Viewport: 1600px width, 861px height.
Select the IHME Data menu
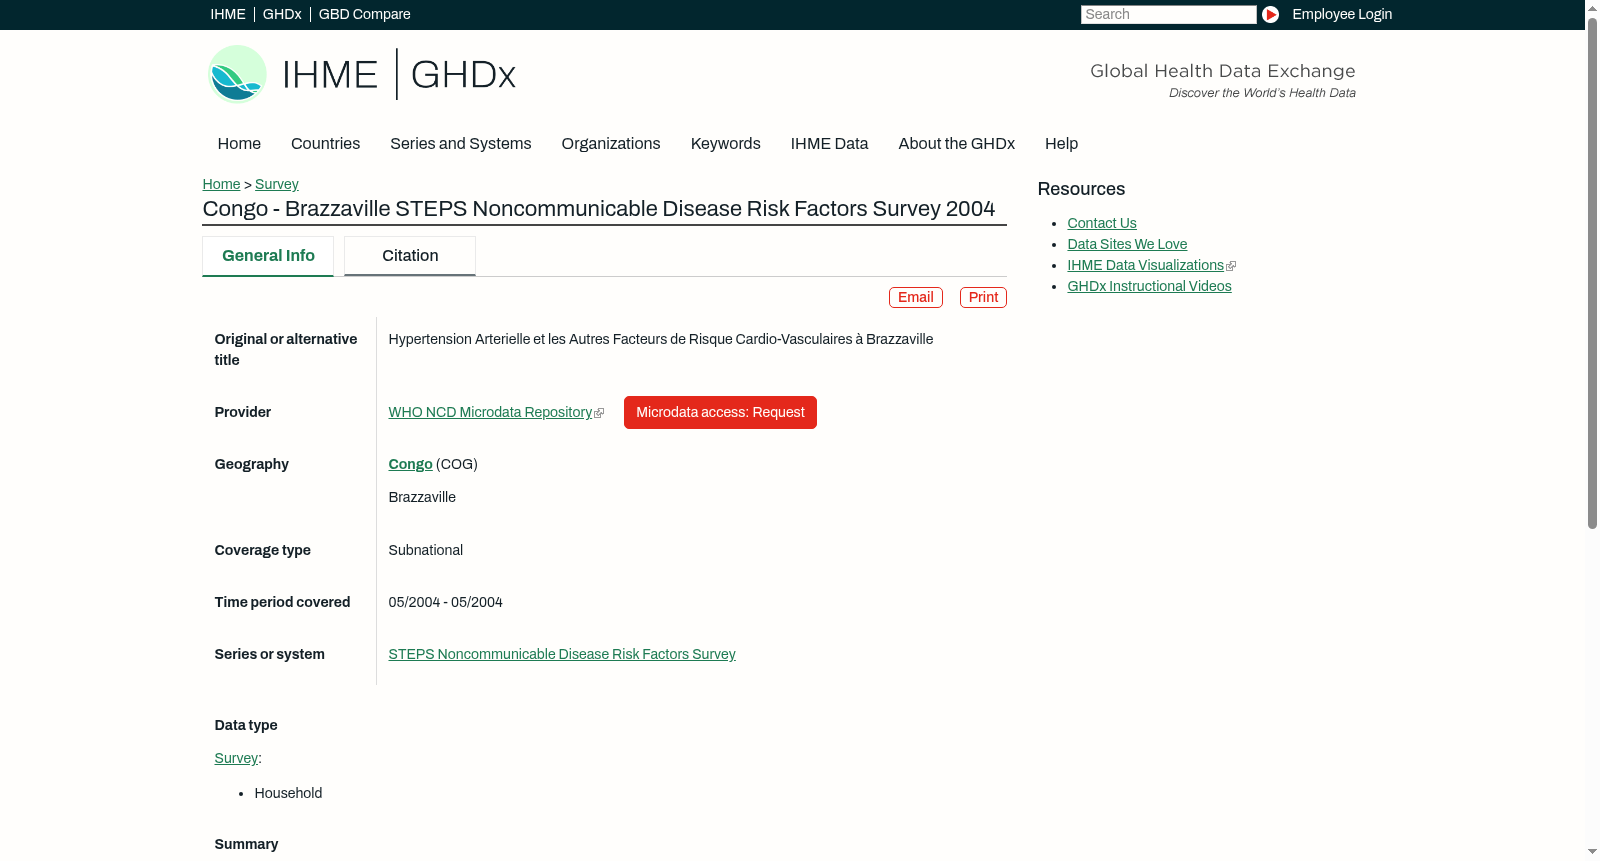(829, 144)
